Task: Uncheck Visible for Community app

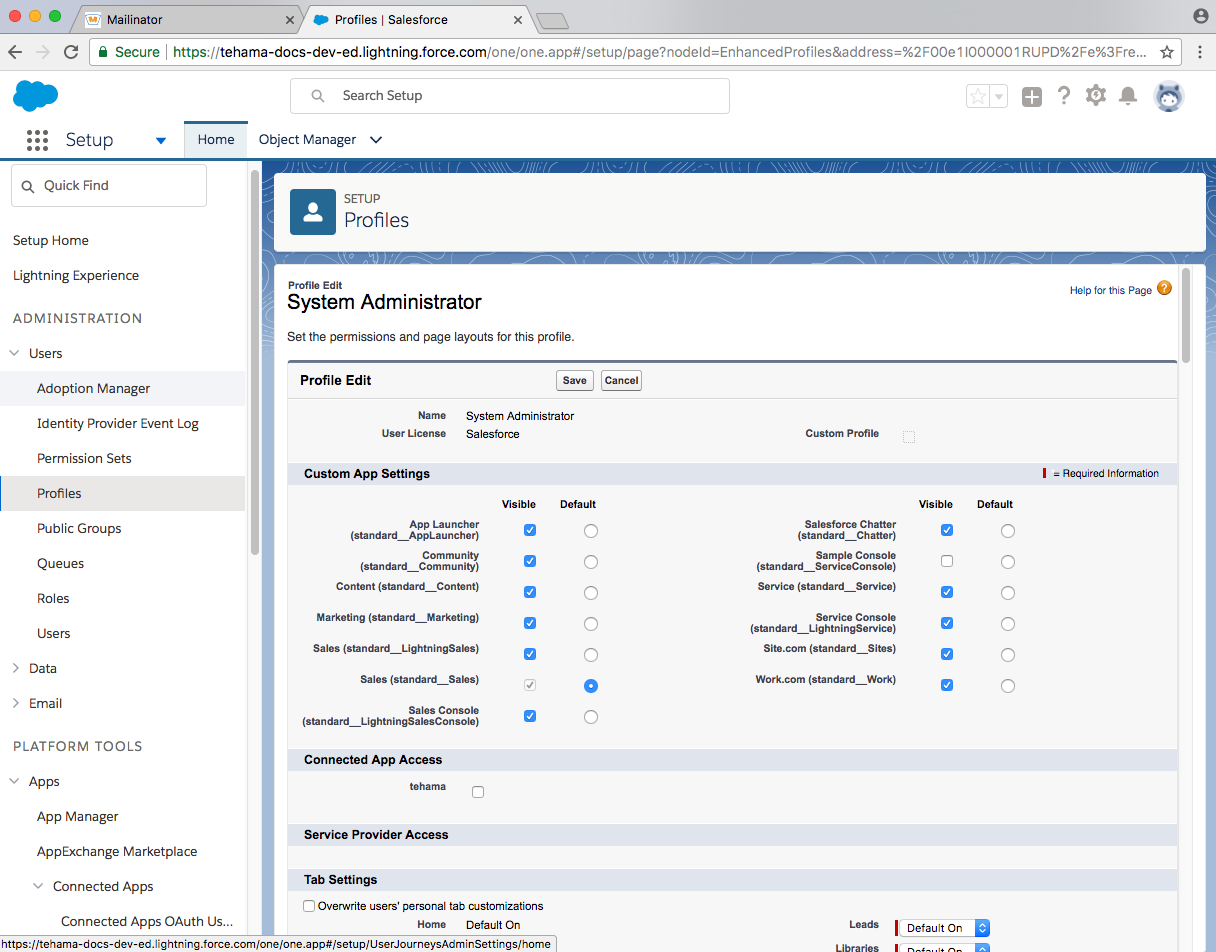Action: click(x=530, y=562)
